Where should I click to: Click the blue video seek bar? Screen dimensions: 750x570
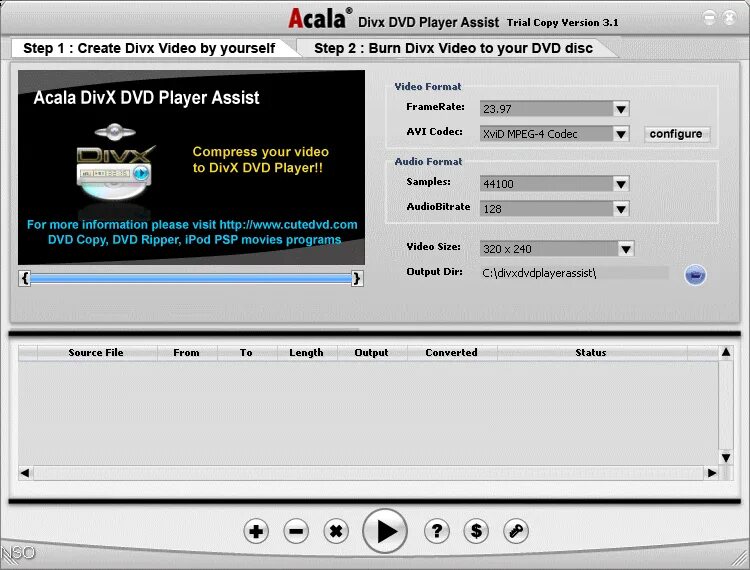click(x=191, y=278)
